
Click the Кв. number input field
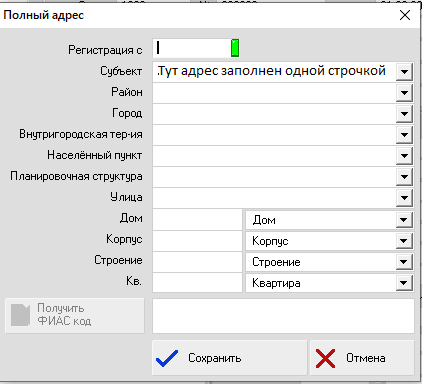coord(197,282)
